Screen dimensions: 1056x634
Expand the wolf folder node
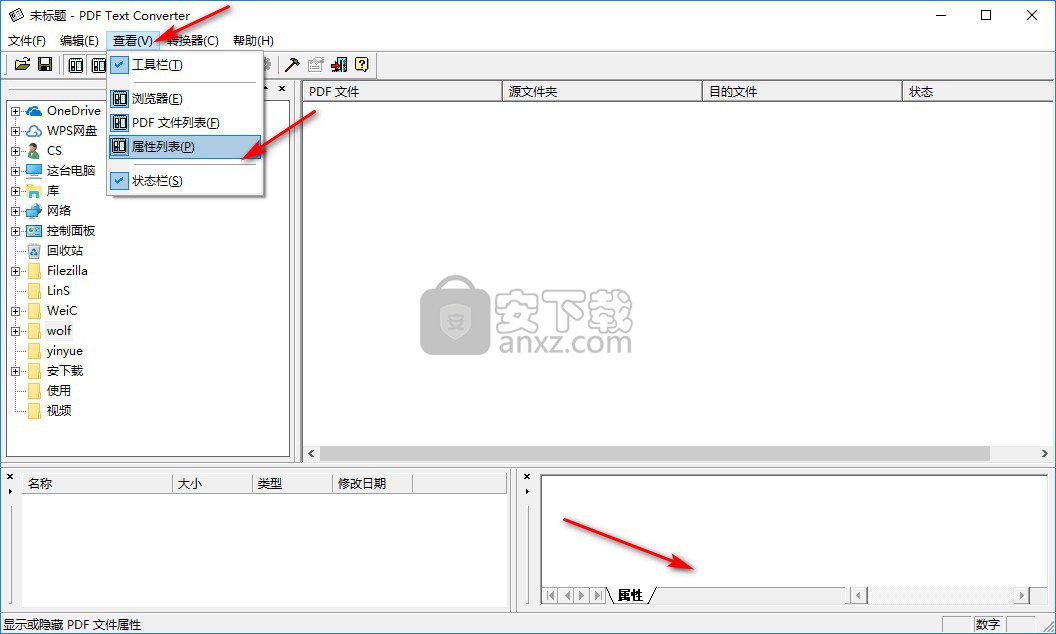pos(15,331)
